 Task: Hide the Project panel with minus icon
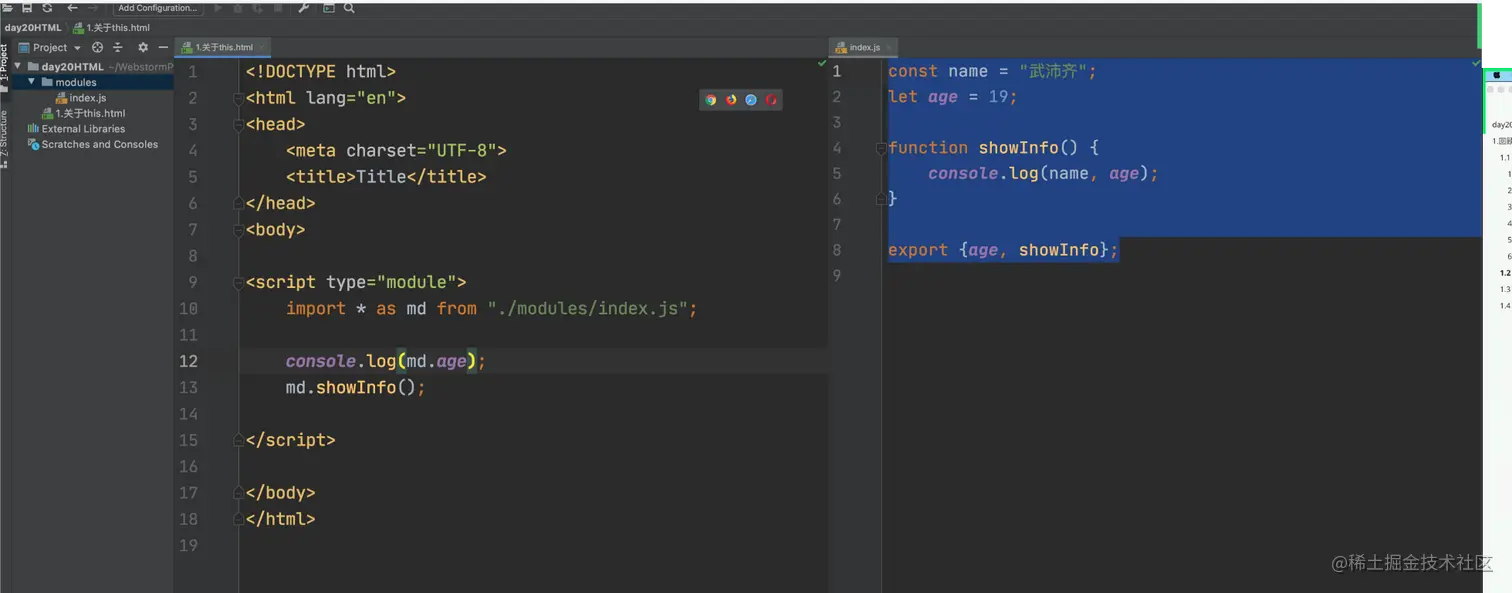(163, 47)
